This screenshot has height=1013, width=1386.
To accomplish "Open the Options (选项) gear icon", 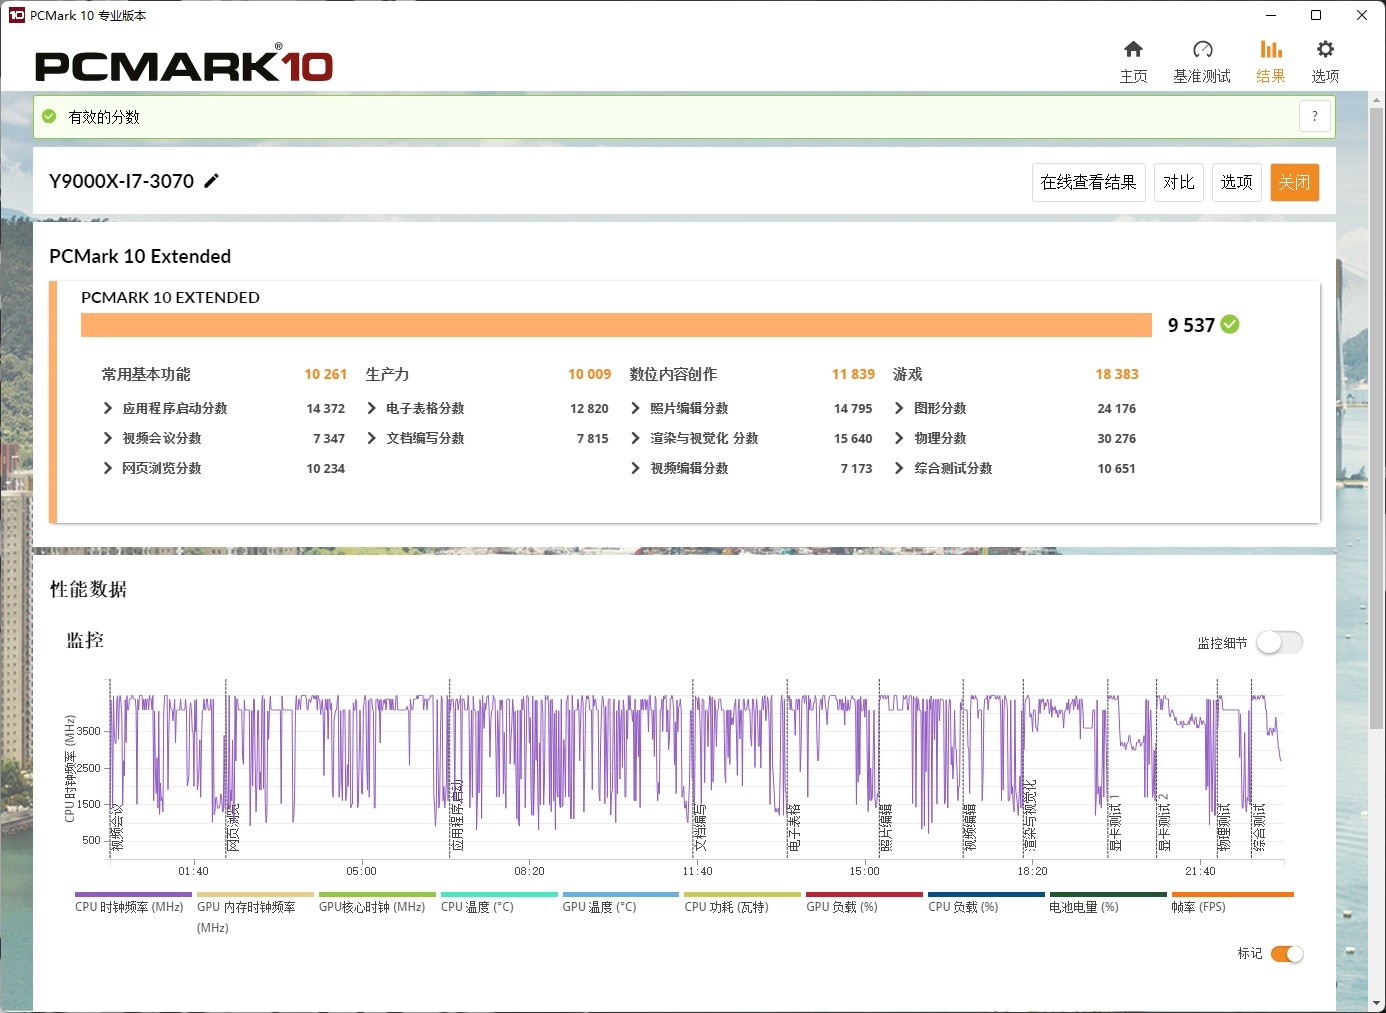I will 1325,50.
